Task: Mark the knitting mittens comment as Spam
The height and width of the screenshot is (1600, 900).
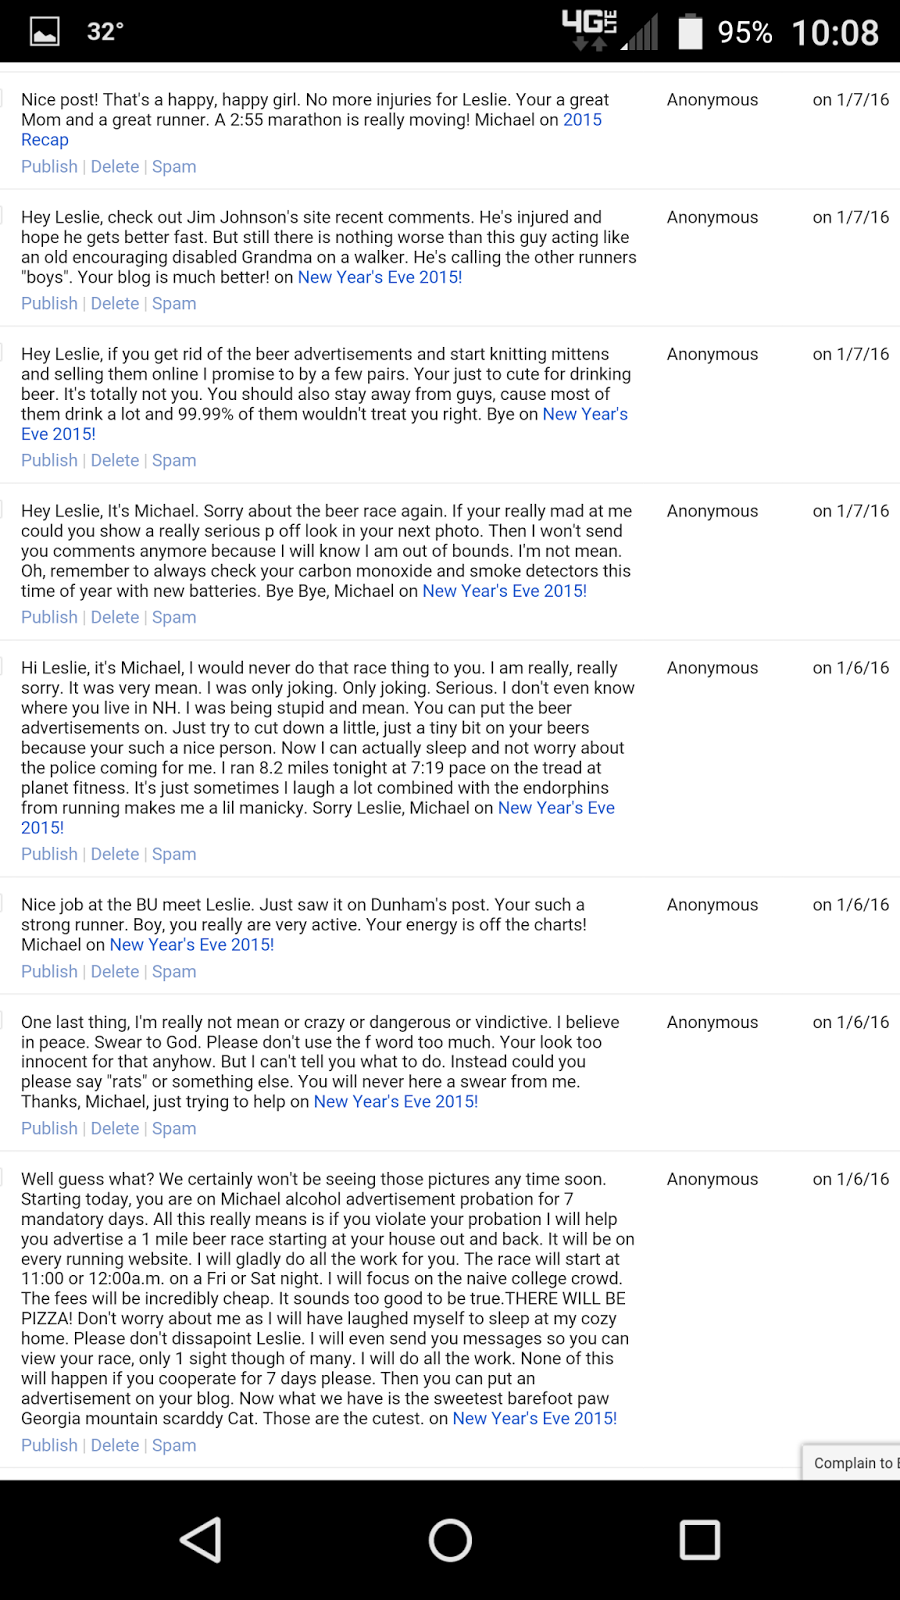Action: point(174,461)
